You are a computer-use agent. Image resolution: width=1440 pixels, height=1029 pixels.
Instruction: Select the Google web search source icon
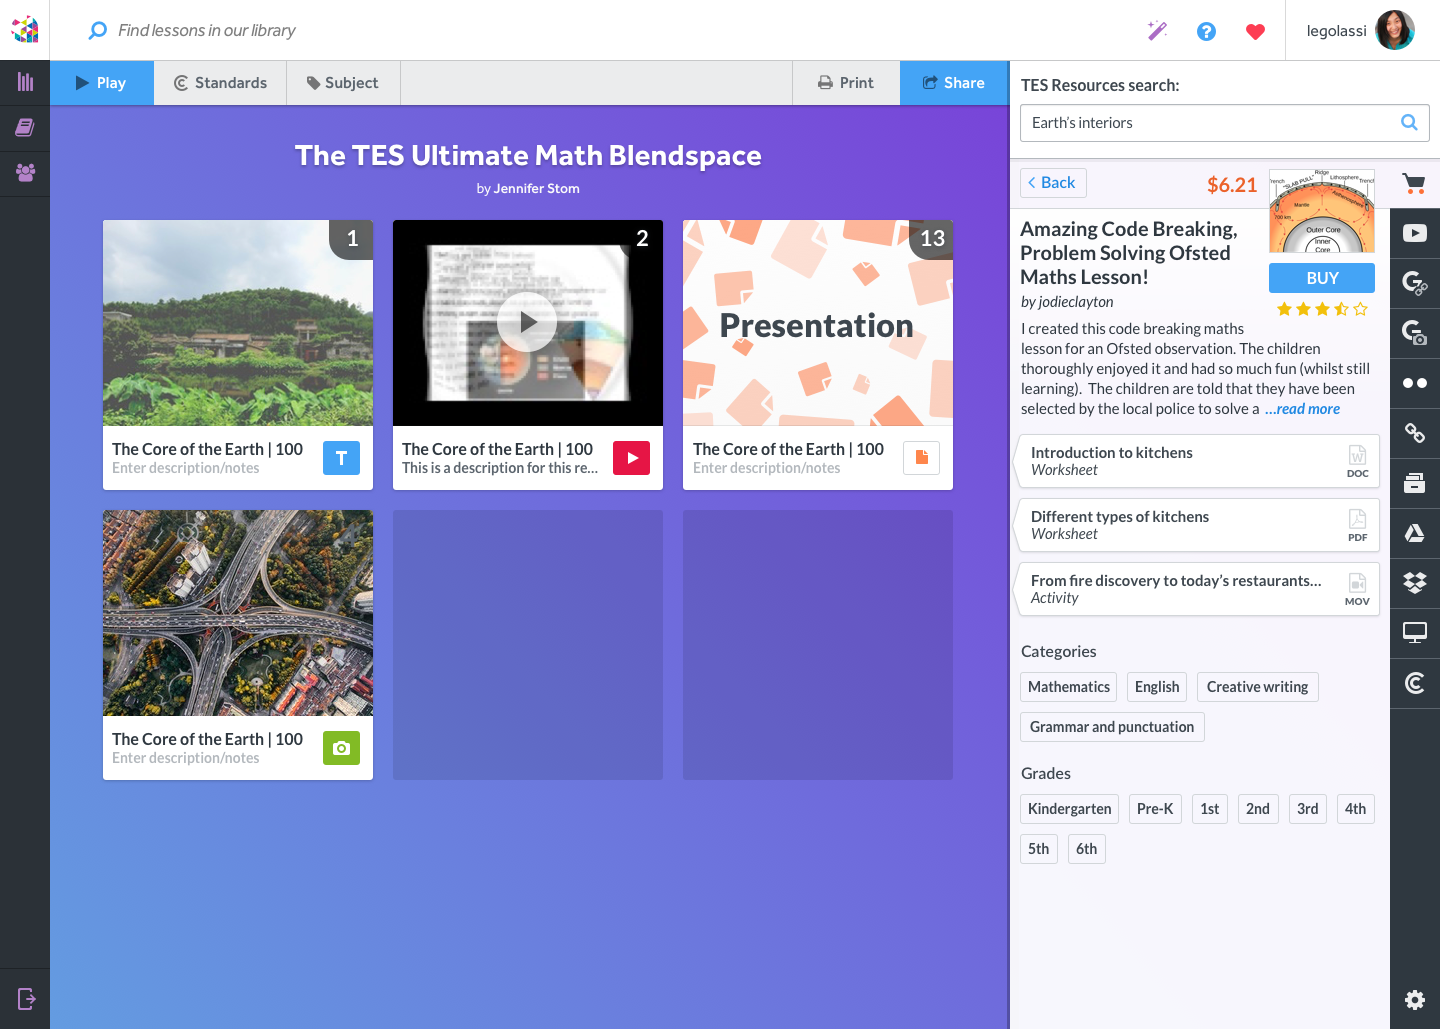click(1415, 283)
